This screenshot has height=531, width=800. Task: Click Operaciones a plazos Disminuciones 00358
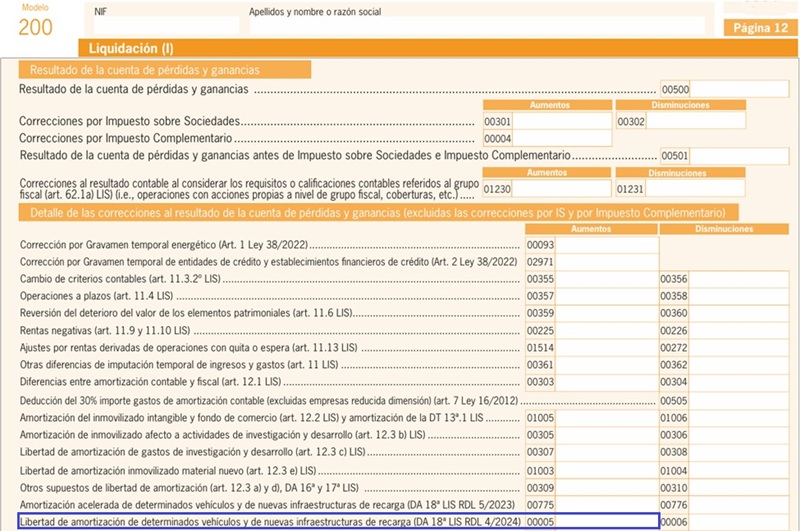pyautogui.click(x=739, y=296)
